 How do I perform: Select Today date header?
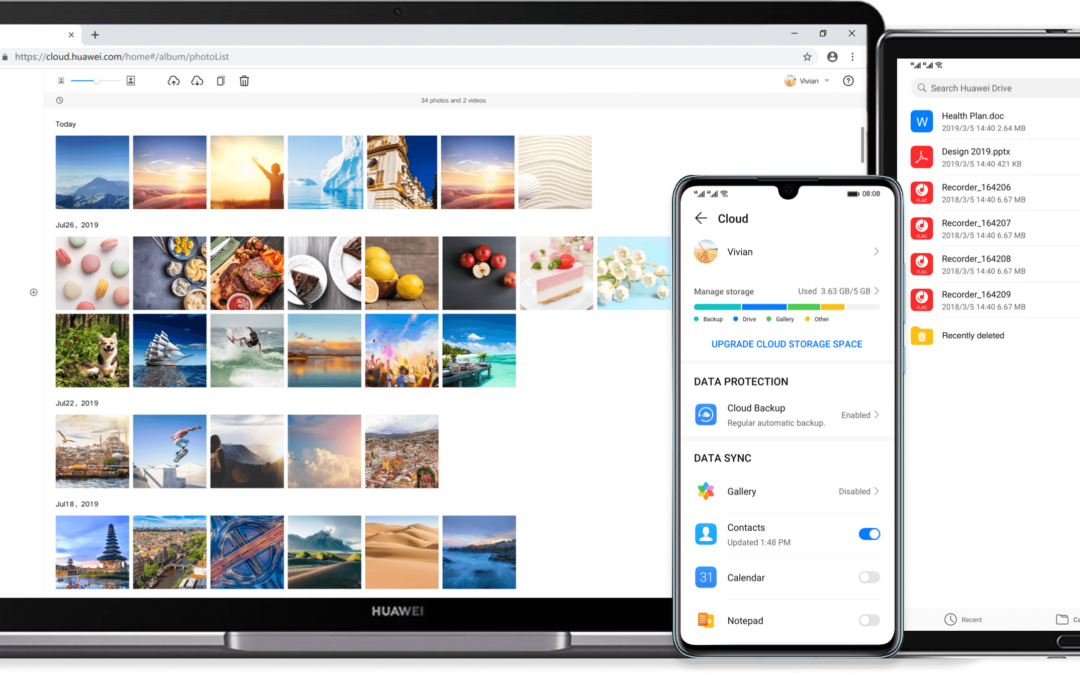66,124
